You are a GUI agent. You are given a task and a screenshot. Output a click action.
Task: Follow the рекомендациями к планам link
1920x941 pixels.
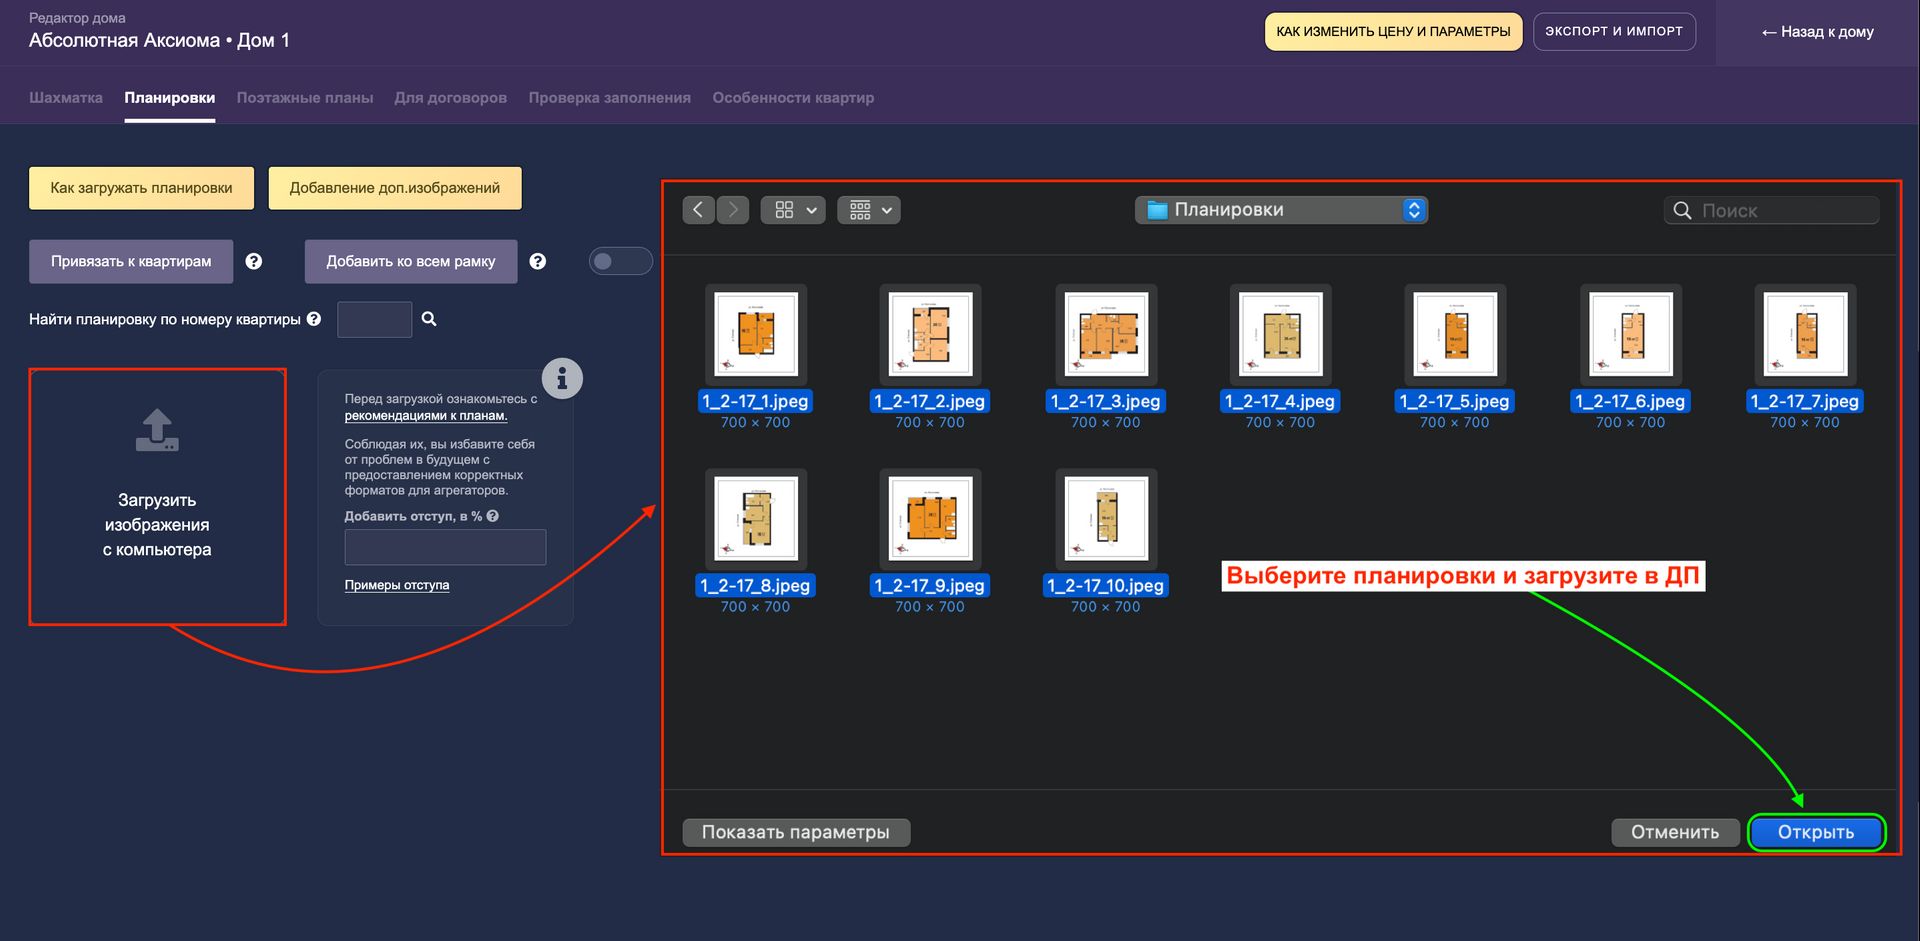(x=426, y=416)
